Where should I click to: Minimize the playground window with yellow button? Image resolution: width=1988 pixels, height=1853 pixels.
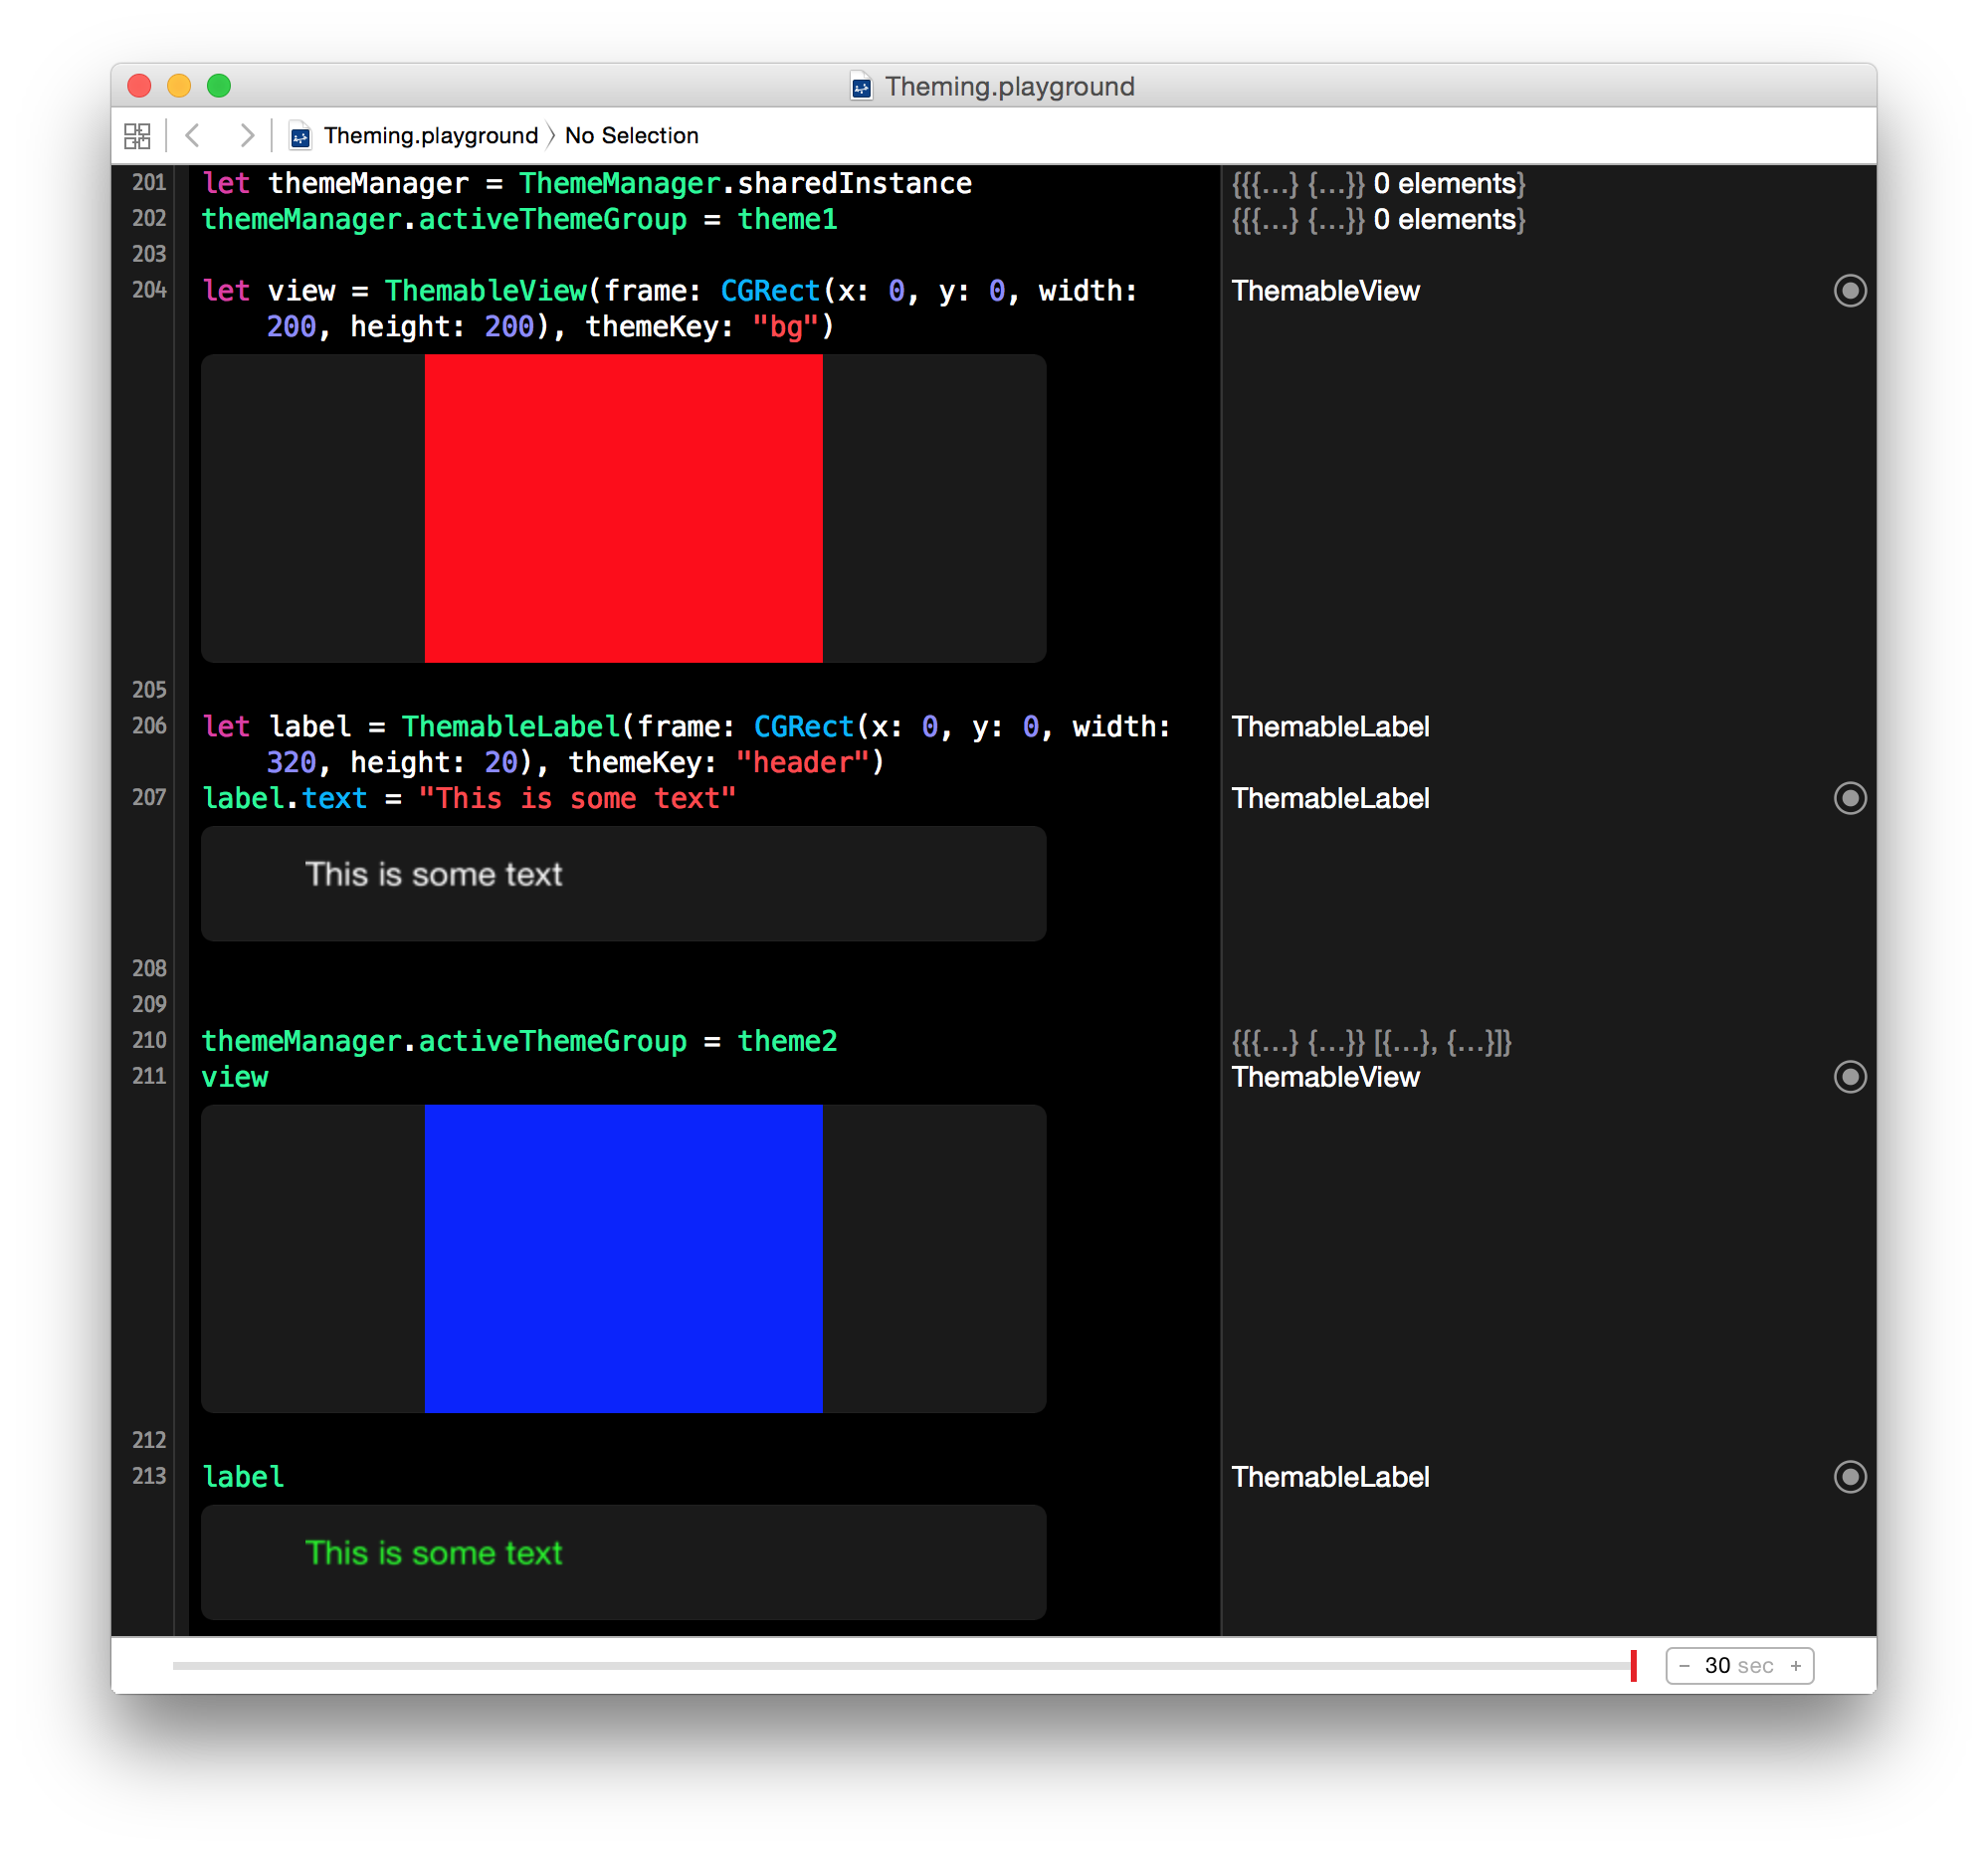[179, 86]
